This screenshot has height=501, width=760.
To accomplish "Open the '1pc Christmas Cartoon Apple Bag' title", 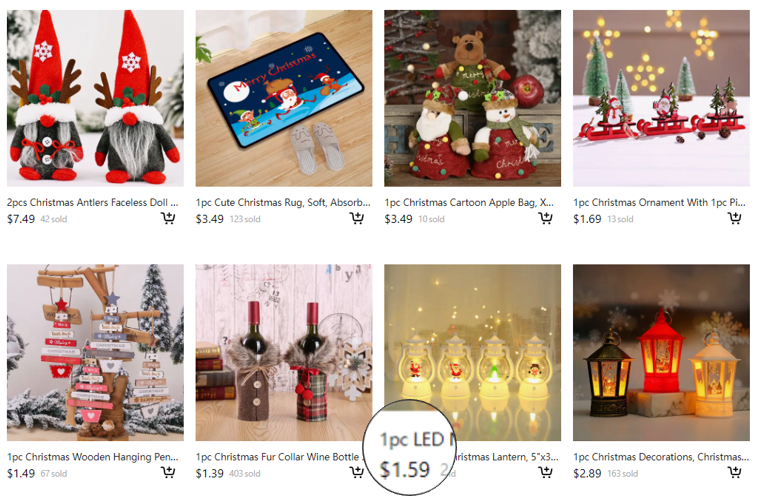I will pos(469,203).
